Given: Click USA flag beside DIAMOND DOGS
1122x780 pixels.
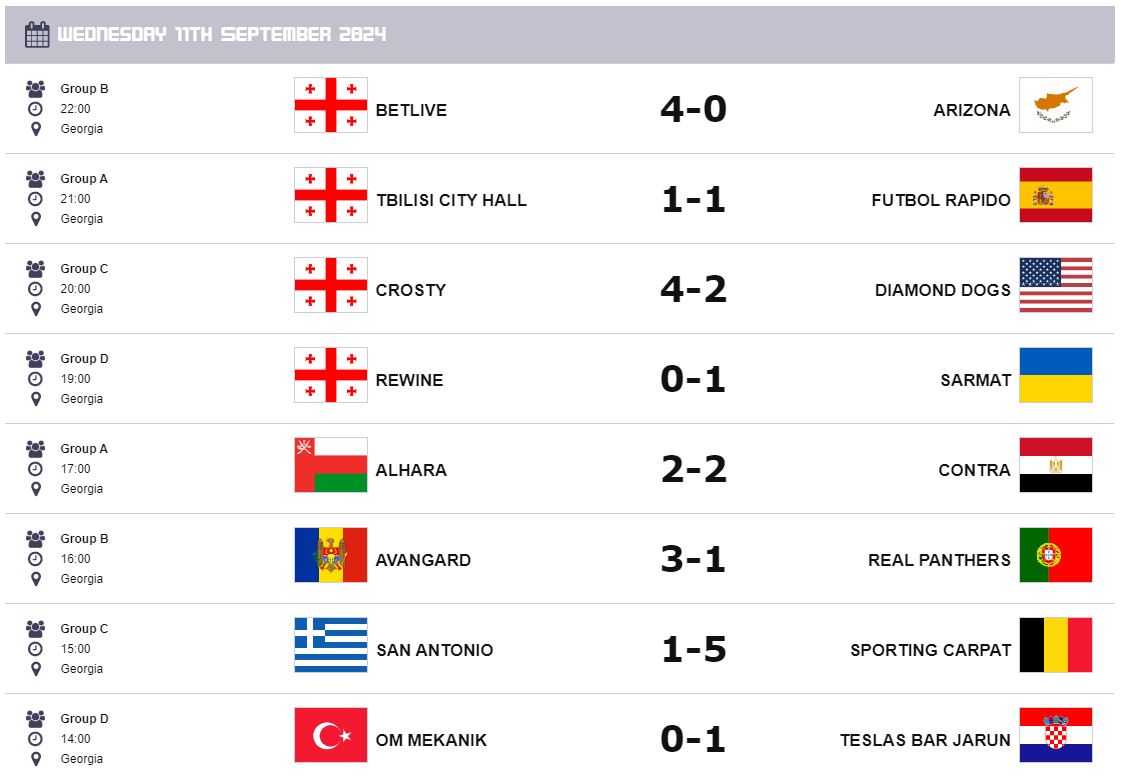Looking at the screenshot, I should coord(1055,285).
